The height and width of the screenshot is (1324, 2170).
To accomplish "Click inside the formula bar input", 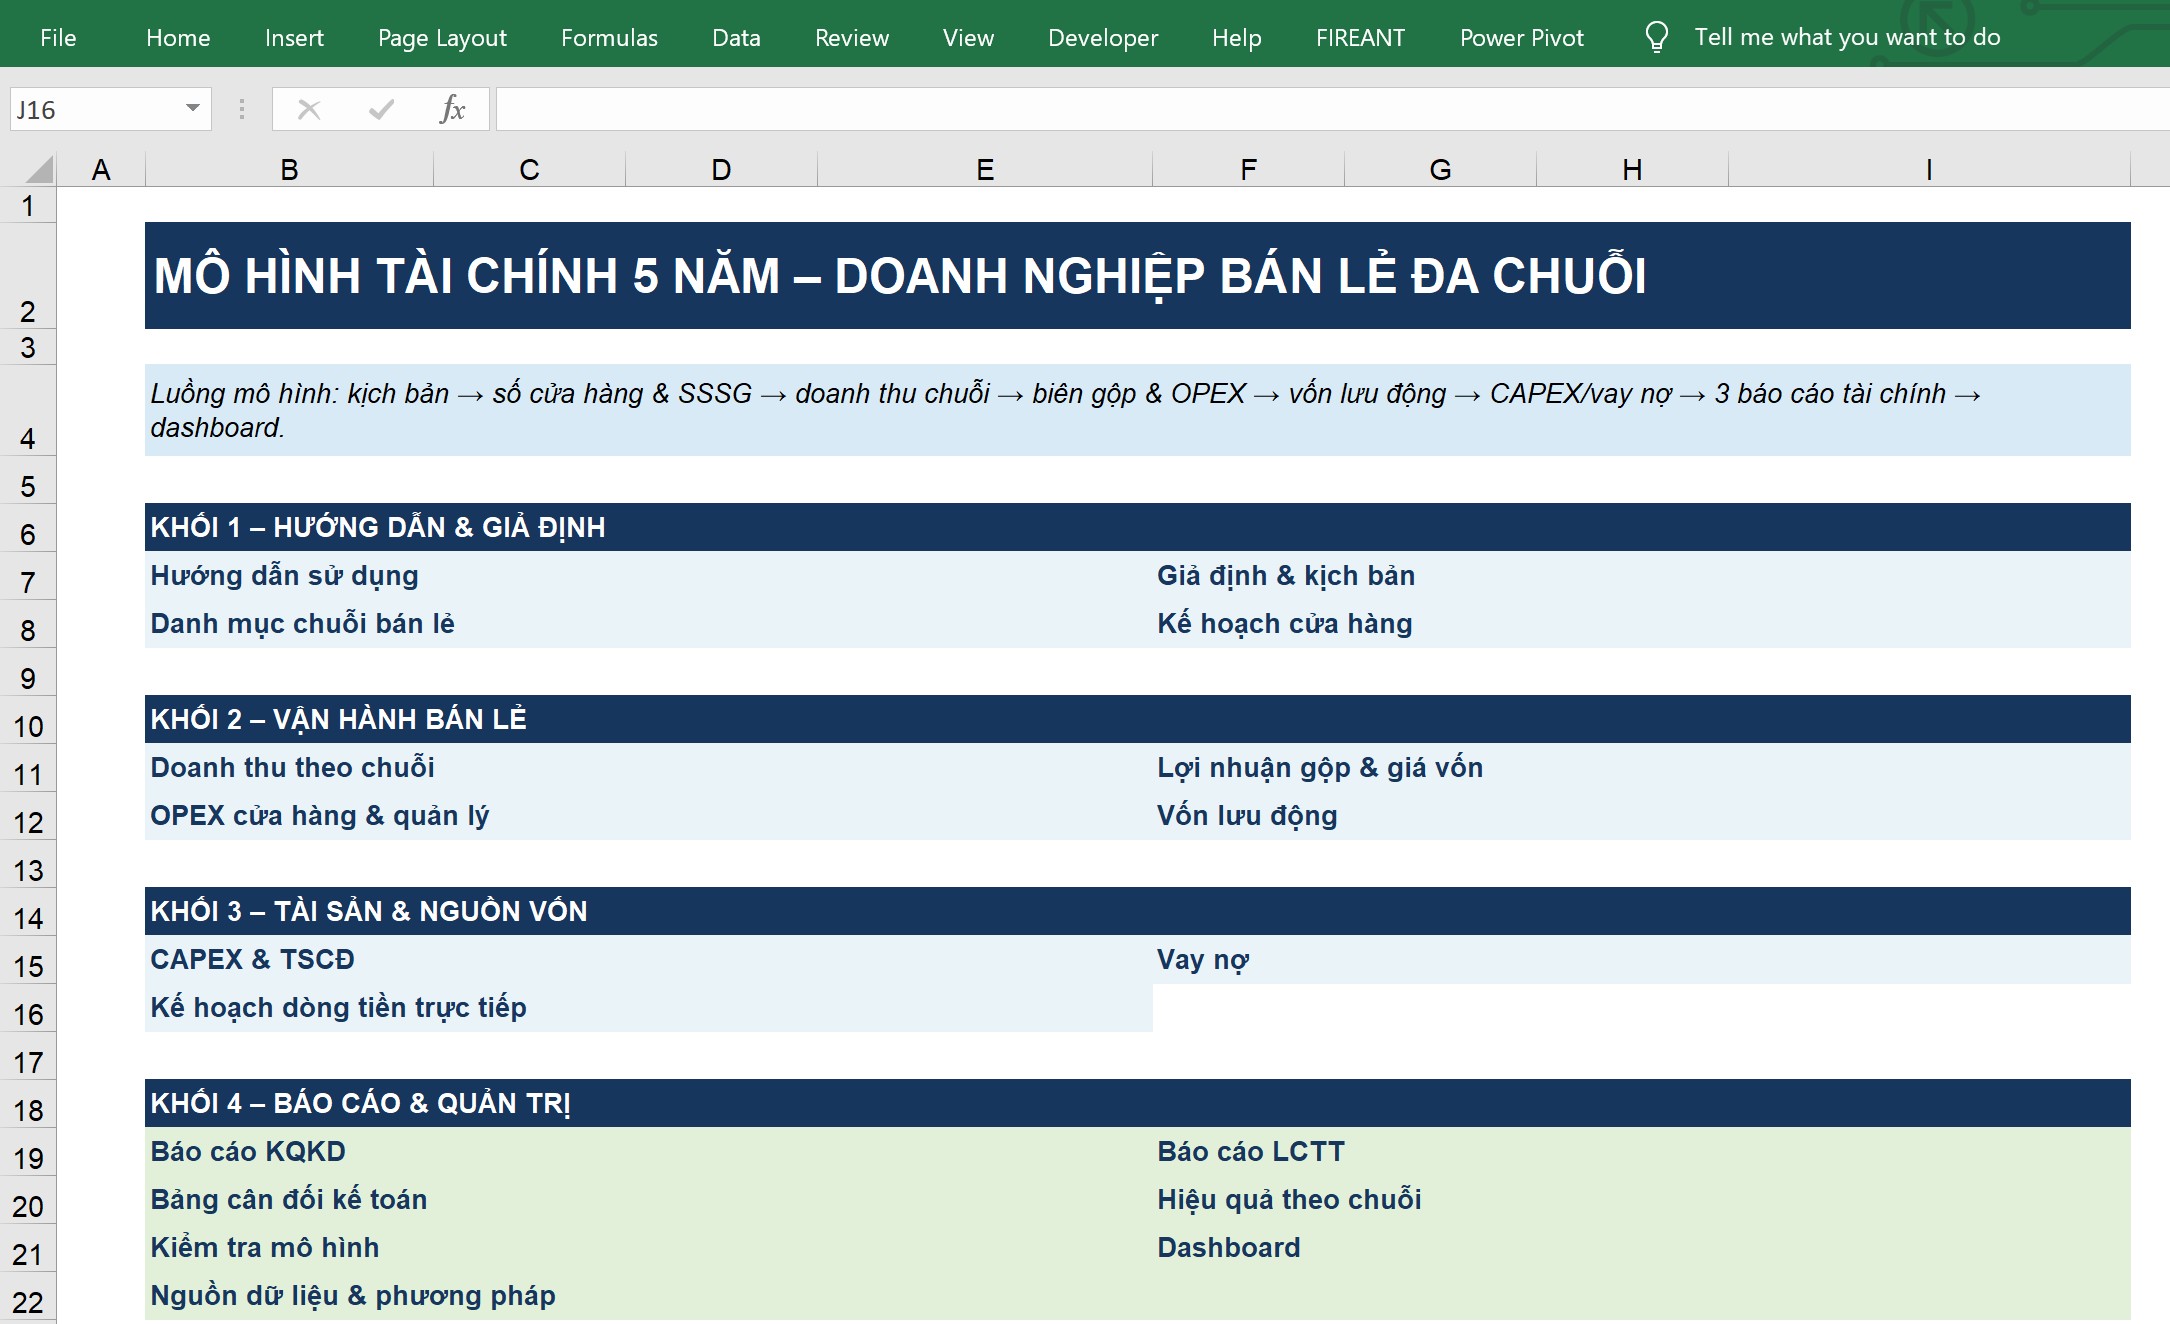I will [x=1332, y=109].
